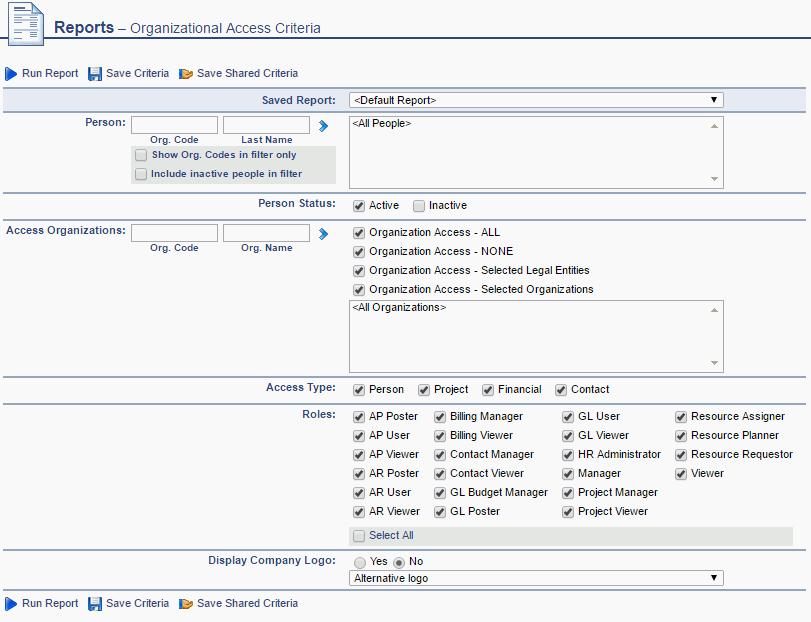
Task: Click the top Run Report play icon
Action: click(x=11, y=74)
